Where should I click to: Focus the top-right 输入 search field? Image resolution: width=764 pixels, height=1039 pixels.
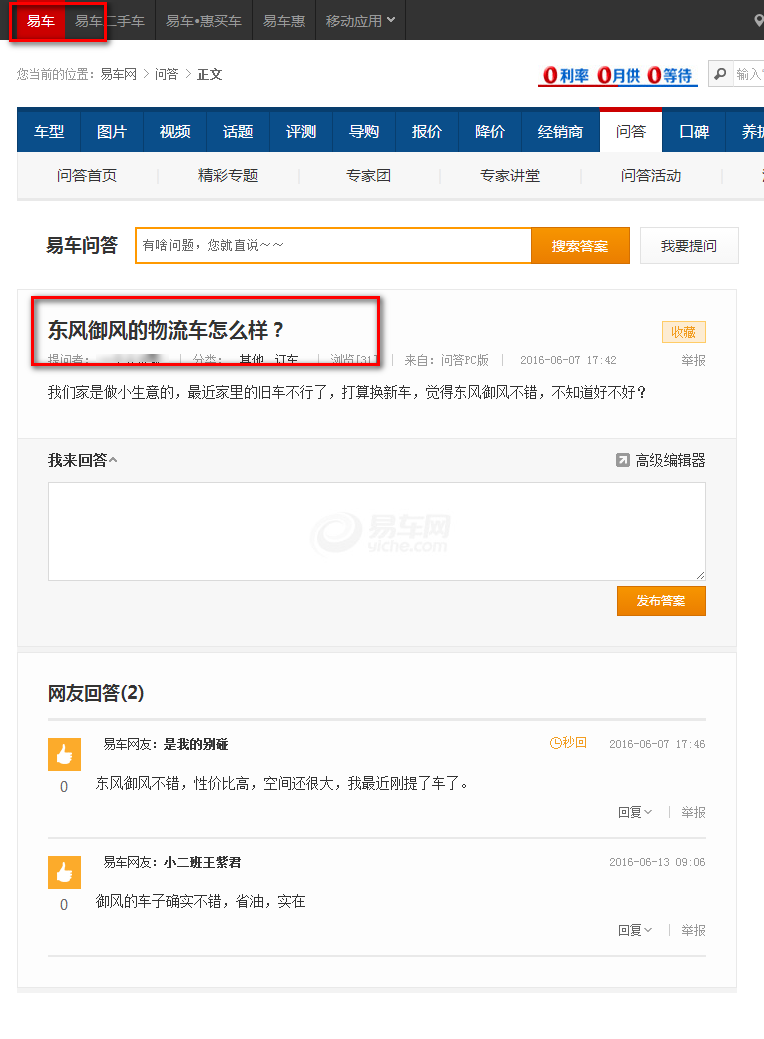748,74
